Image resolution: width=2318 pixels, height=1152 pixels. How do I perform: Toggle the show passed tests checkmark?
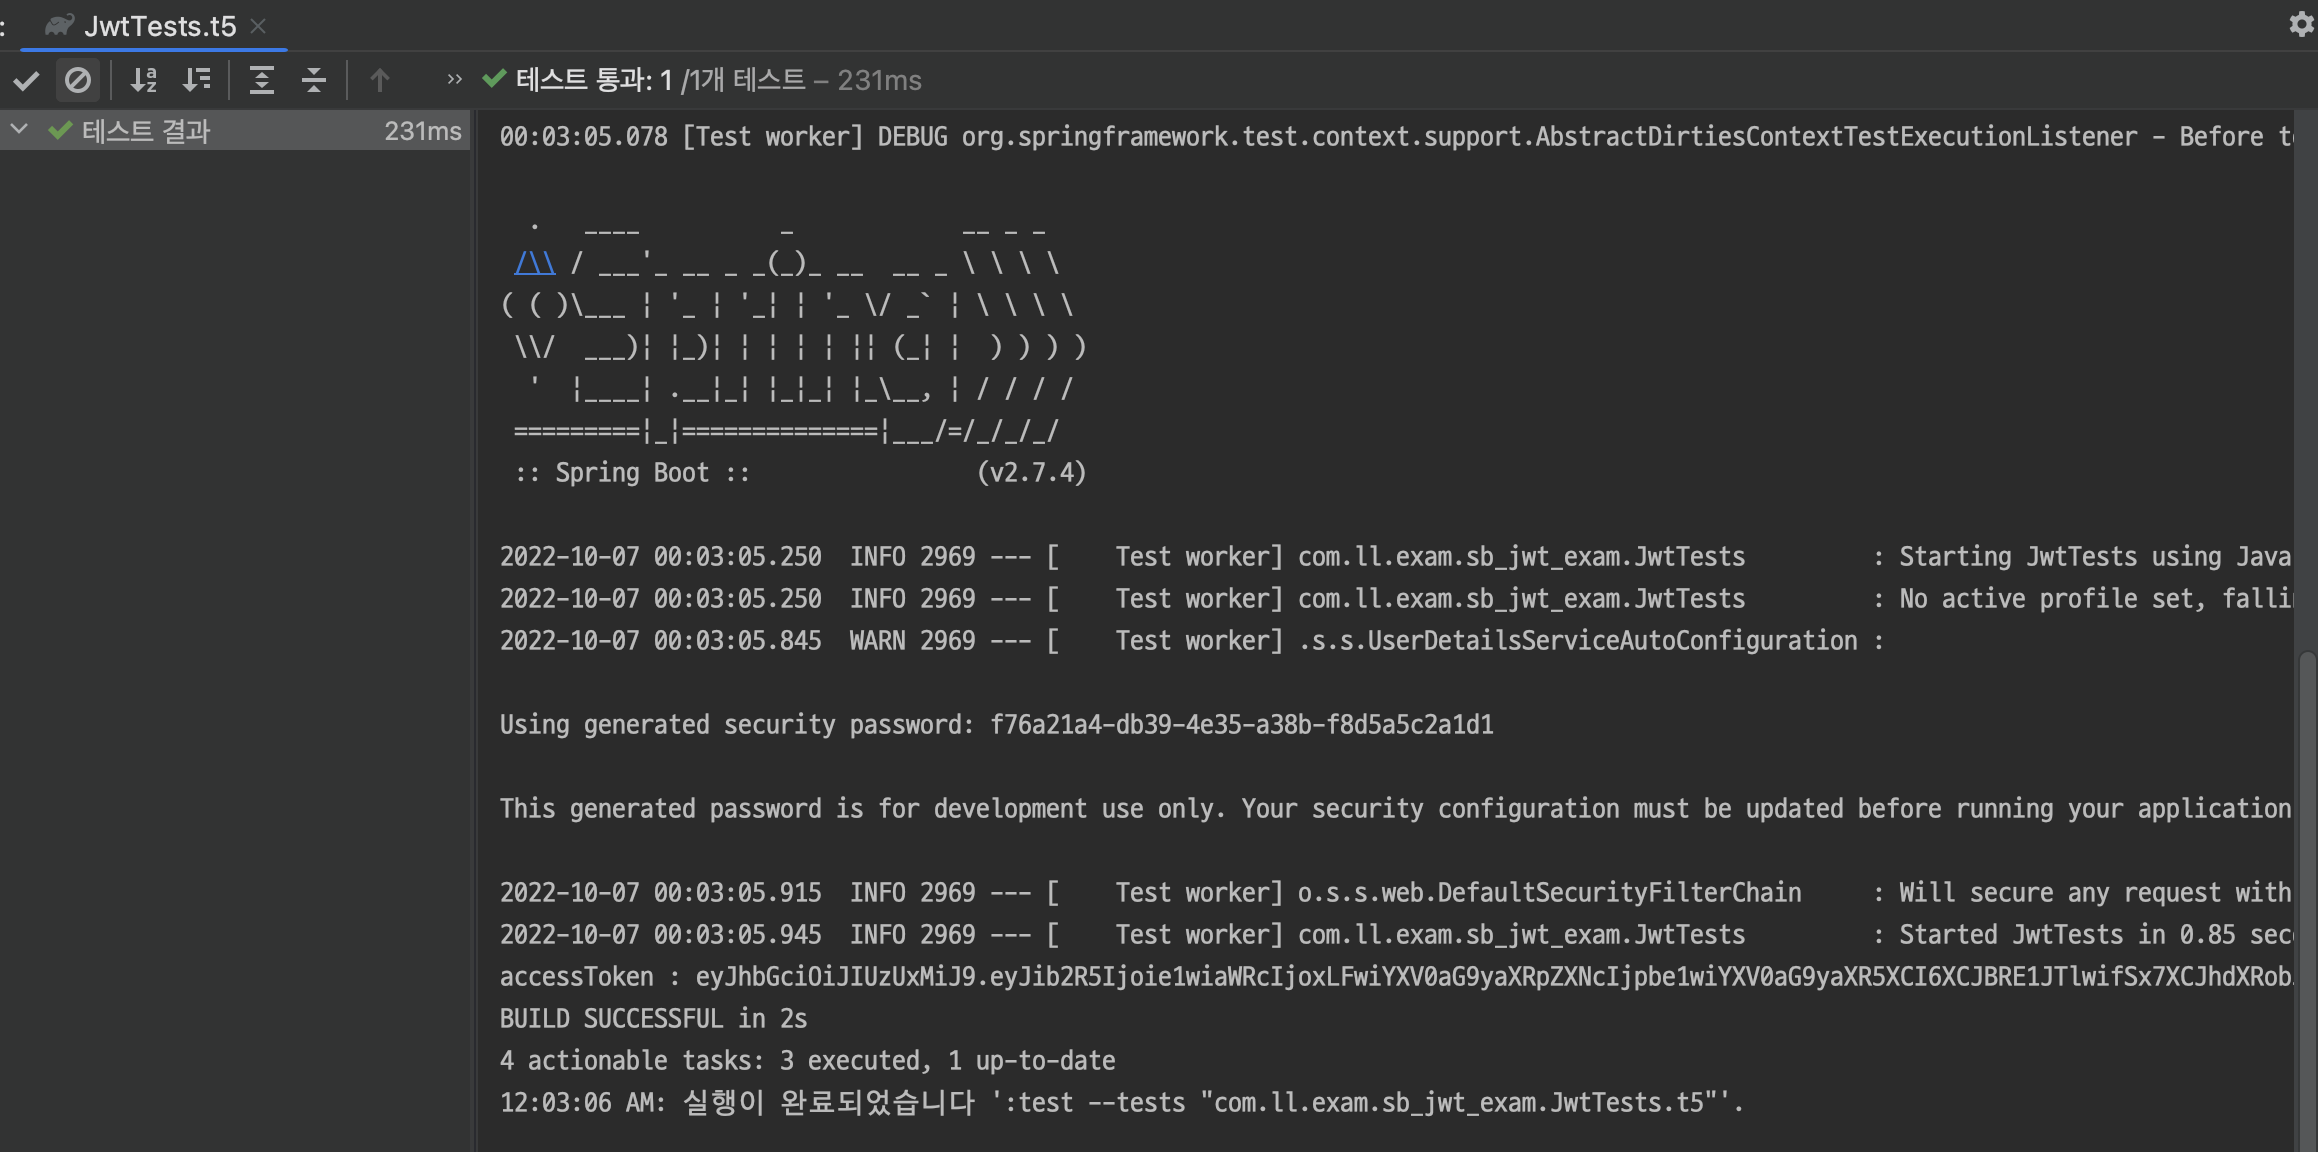click(x=27, y=80)
